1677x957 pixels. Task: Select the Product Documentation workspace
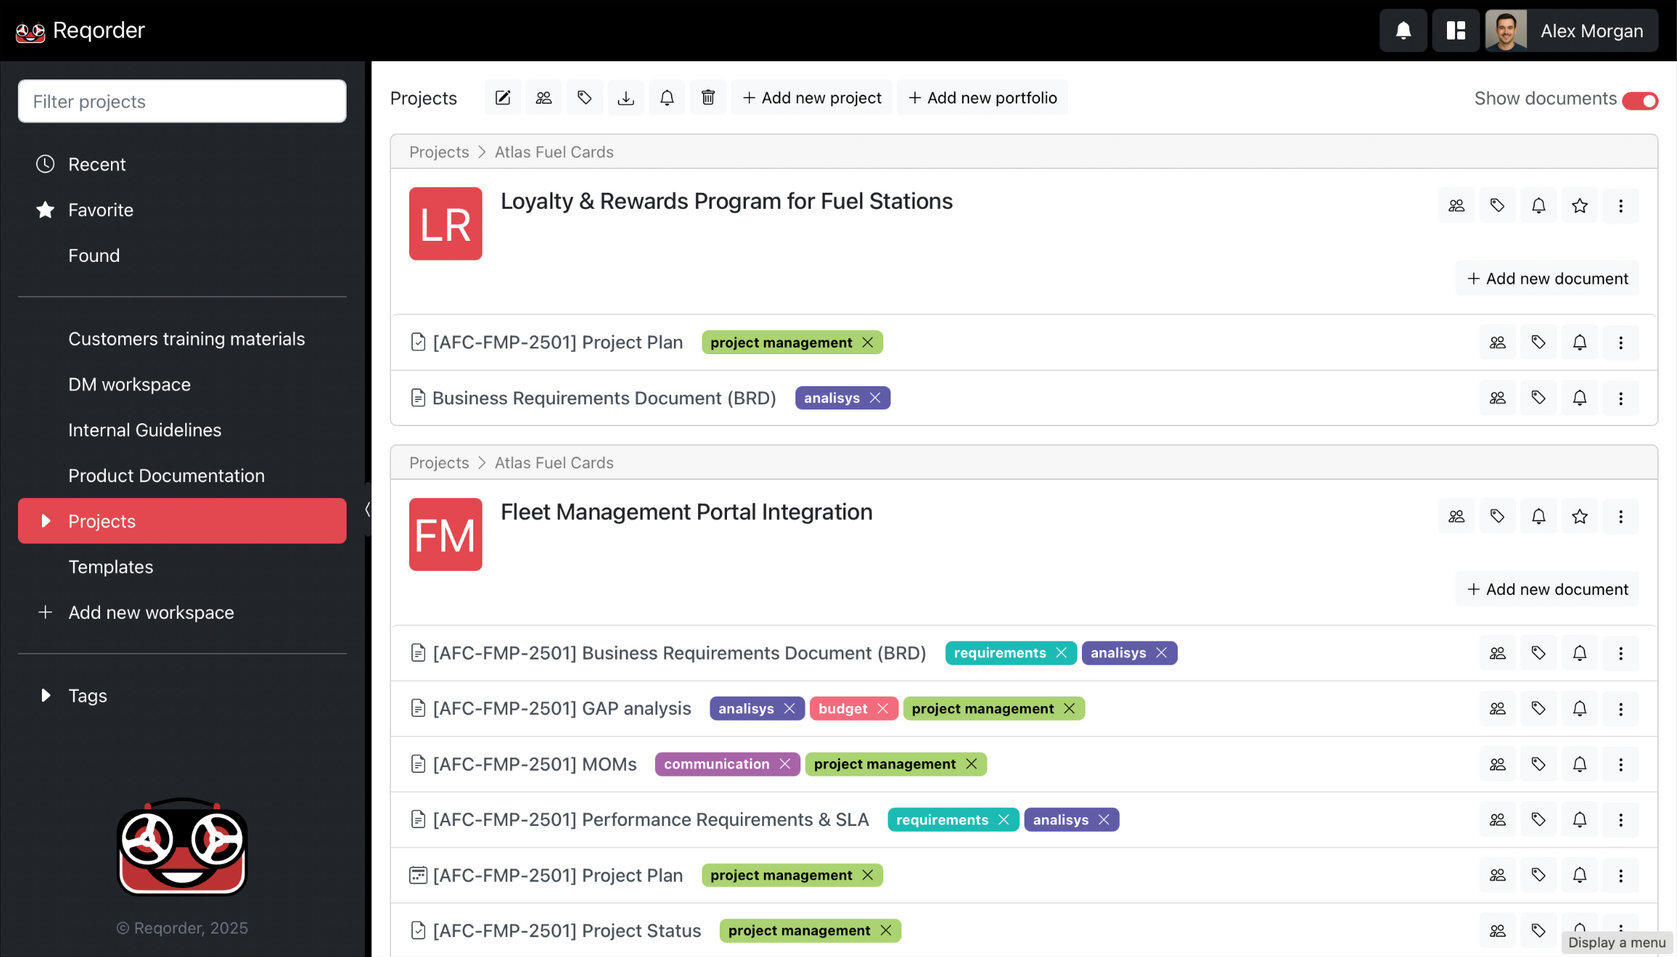point(182,476)
